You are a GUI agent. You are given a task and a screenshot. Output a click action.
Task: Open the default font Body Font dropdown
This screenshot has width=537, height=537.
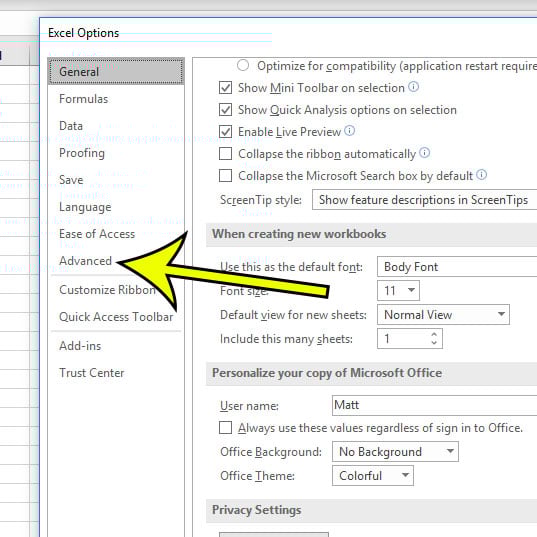click(457, 266)
